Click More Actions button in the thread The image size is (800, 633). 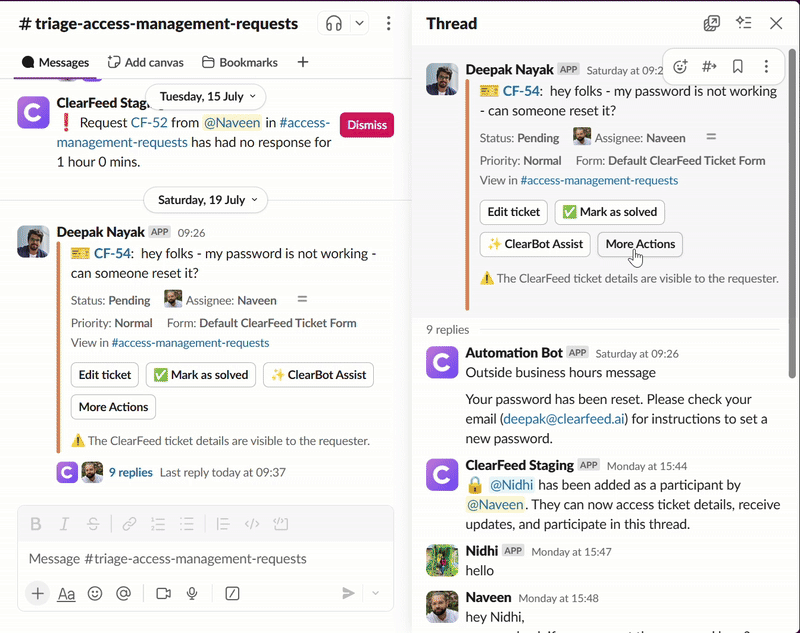point(640,244)
